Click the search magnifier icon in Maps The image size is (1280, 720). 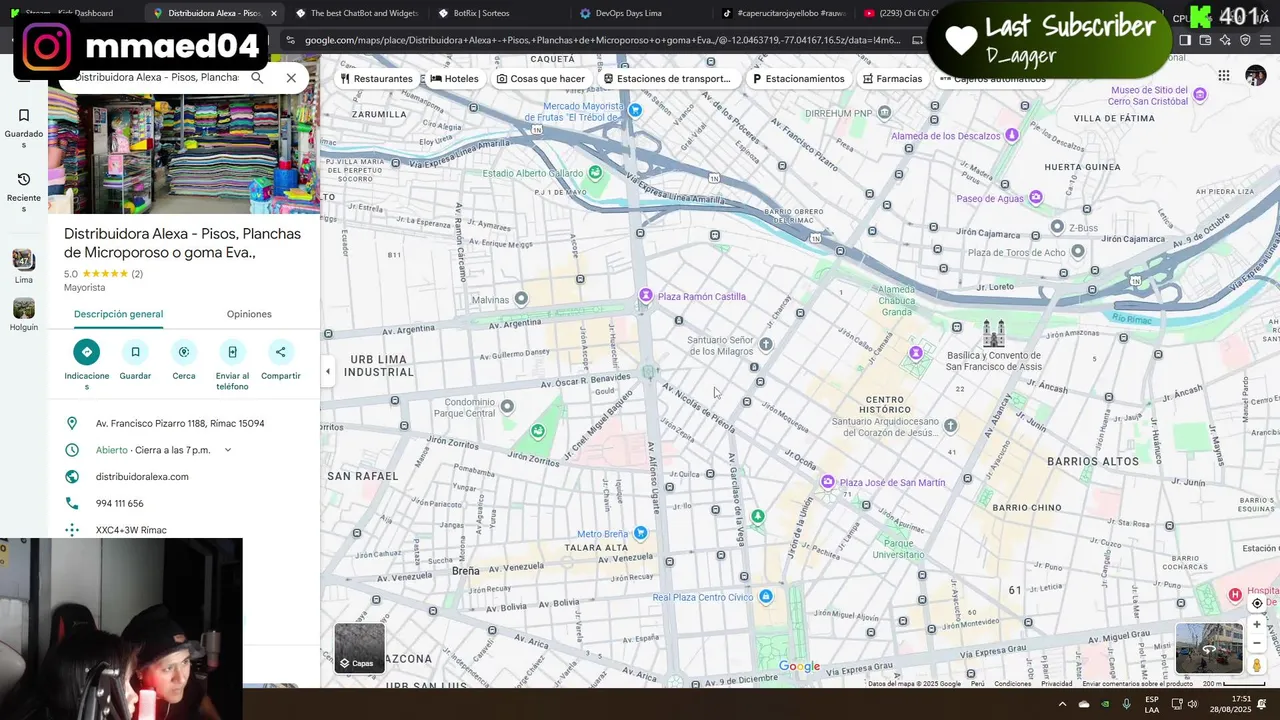[x=257, y=78]
